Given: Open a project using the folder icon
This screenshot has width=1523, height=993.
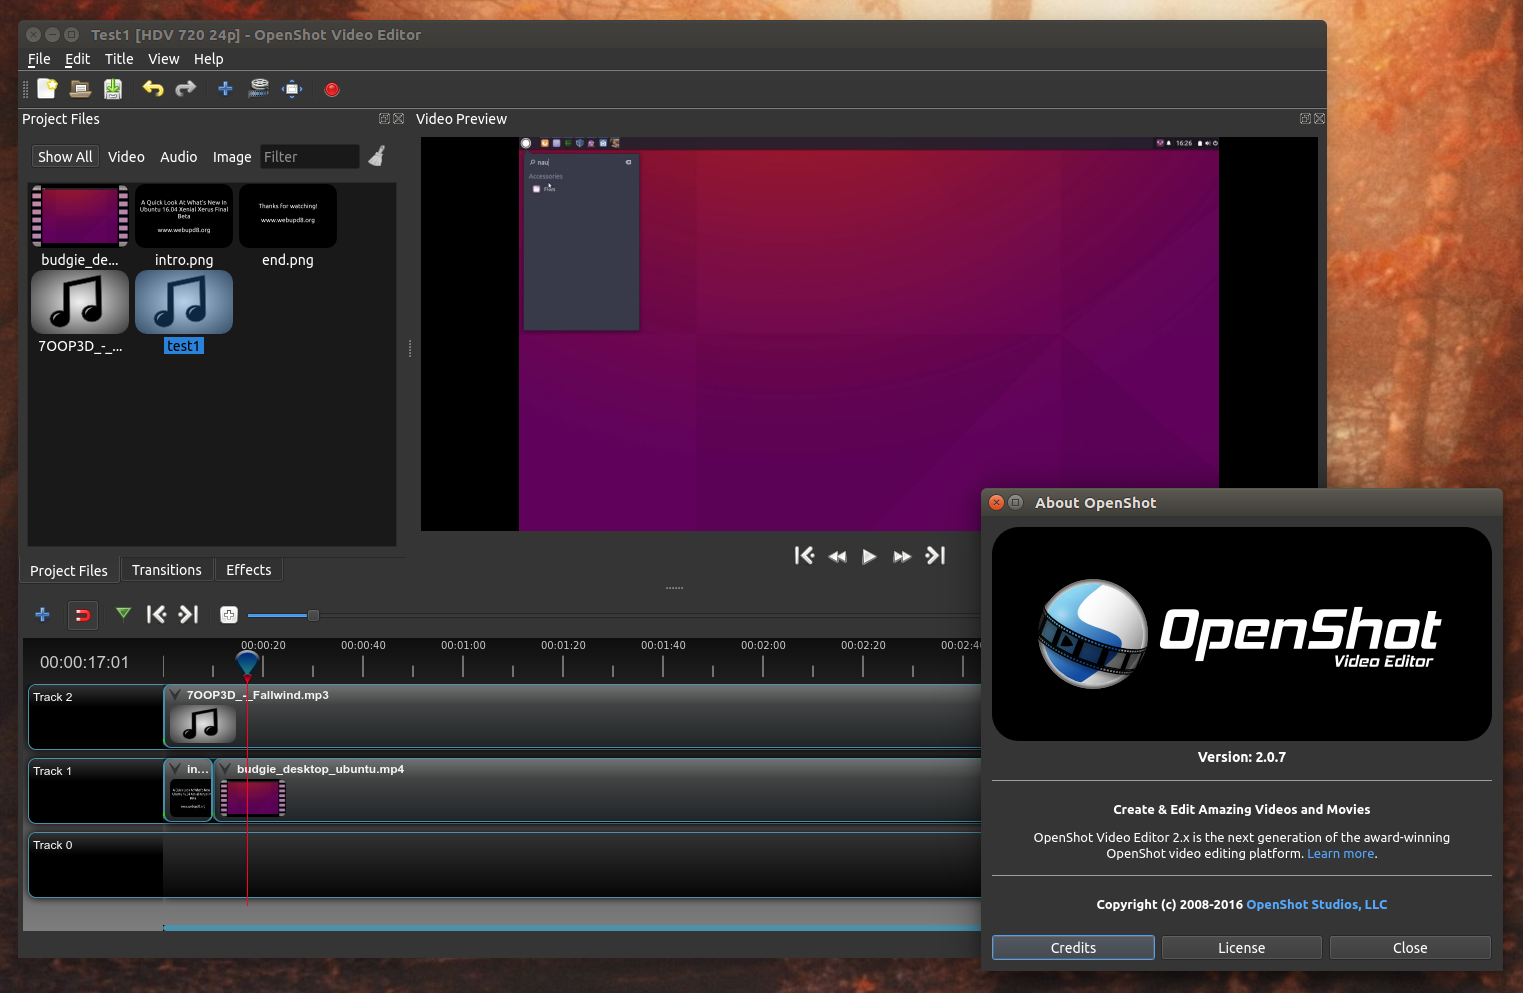Looking at the screenshot, I should click(x=80, y=89).
